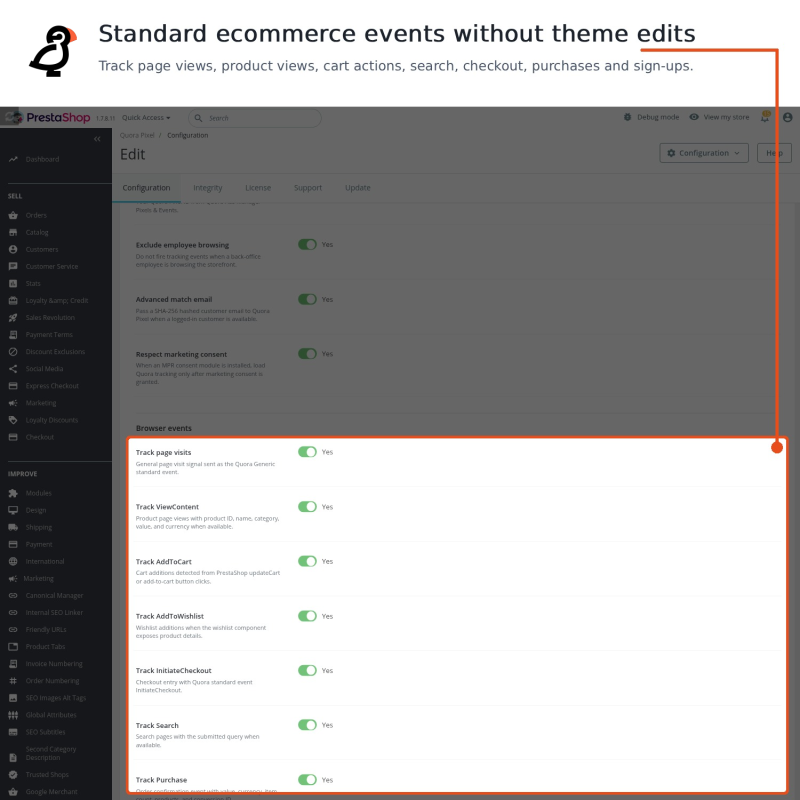The image size is (800, 800).
Task: Open the Support tab
Action: click(308, 188)
